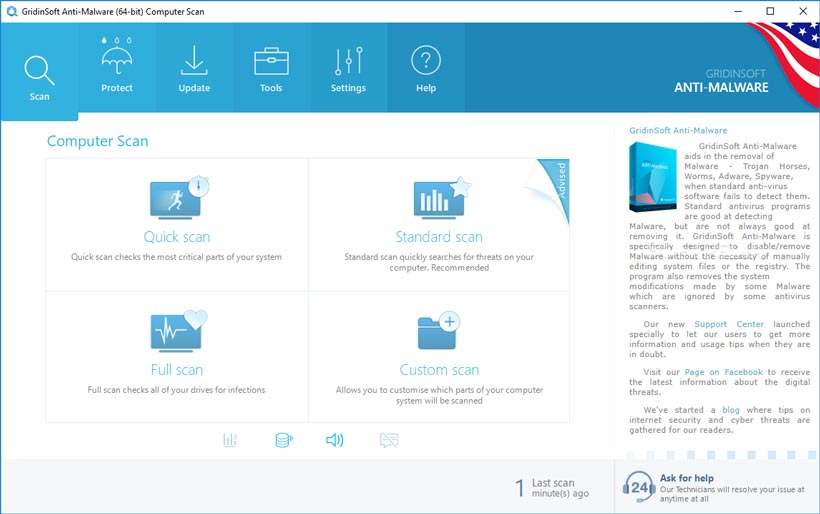The width and height of the screenshot is (820, 514).
Task: Click the GridinSoft Anti-Malware heading link
Action: click(678, 130)
